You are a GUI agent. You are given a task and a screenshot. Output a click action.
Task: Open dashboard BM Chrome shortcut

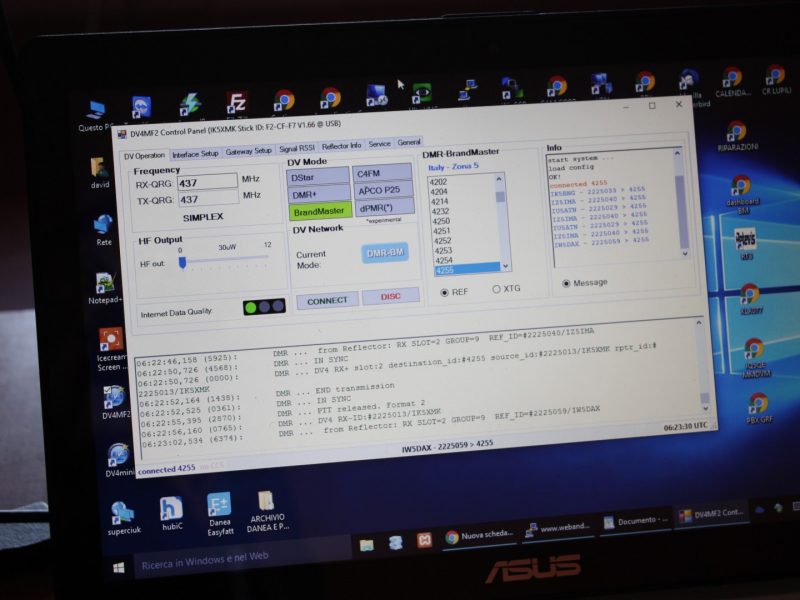point(742,194)
